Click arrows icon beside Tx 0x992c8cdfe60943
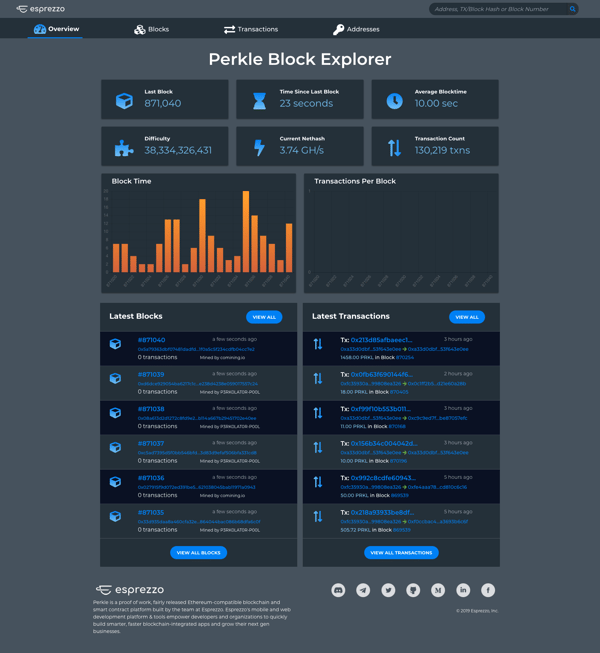Viewport: 600px width, 653px height. [318, 482]
